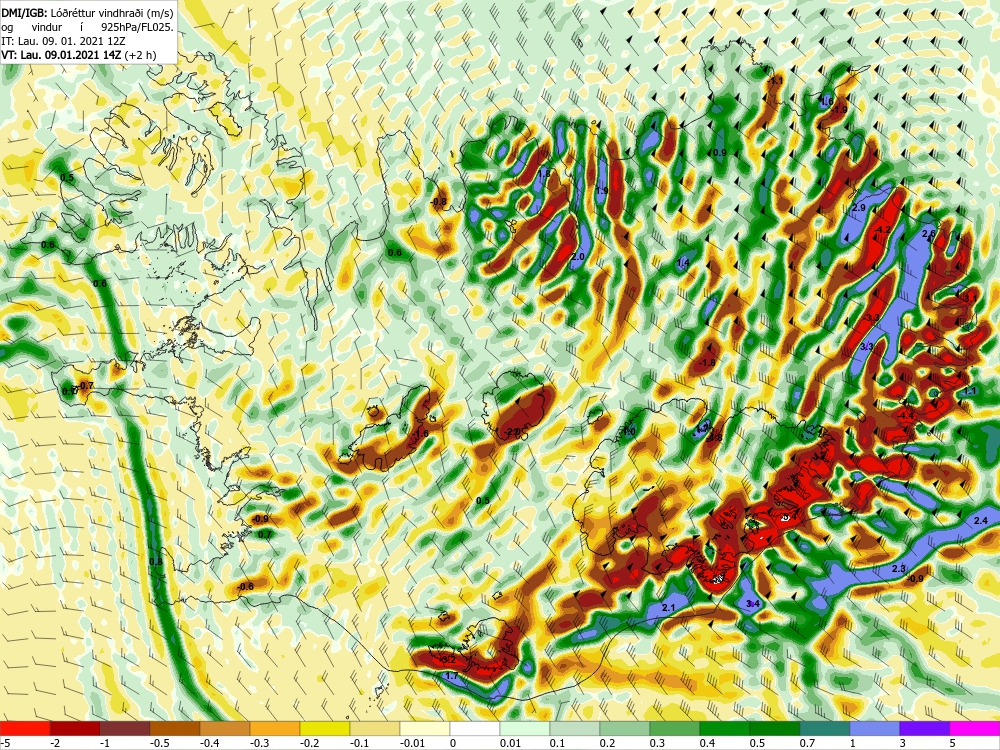Select the brown legend swatch between -0.5 and -0.4

pyautogui.click(x=175, y=728)
